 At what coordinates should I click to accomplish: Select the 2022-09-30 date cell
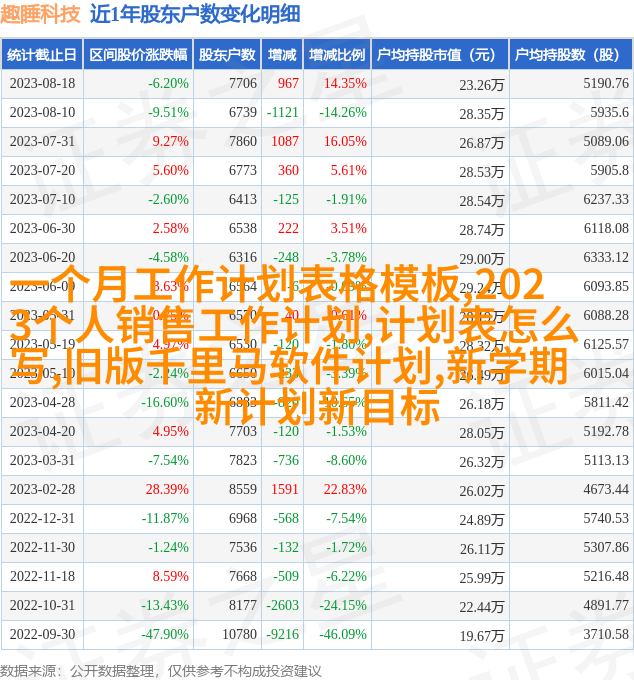tap(42, 635)
